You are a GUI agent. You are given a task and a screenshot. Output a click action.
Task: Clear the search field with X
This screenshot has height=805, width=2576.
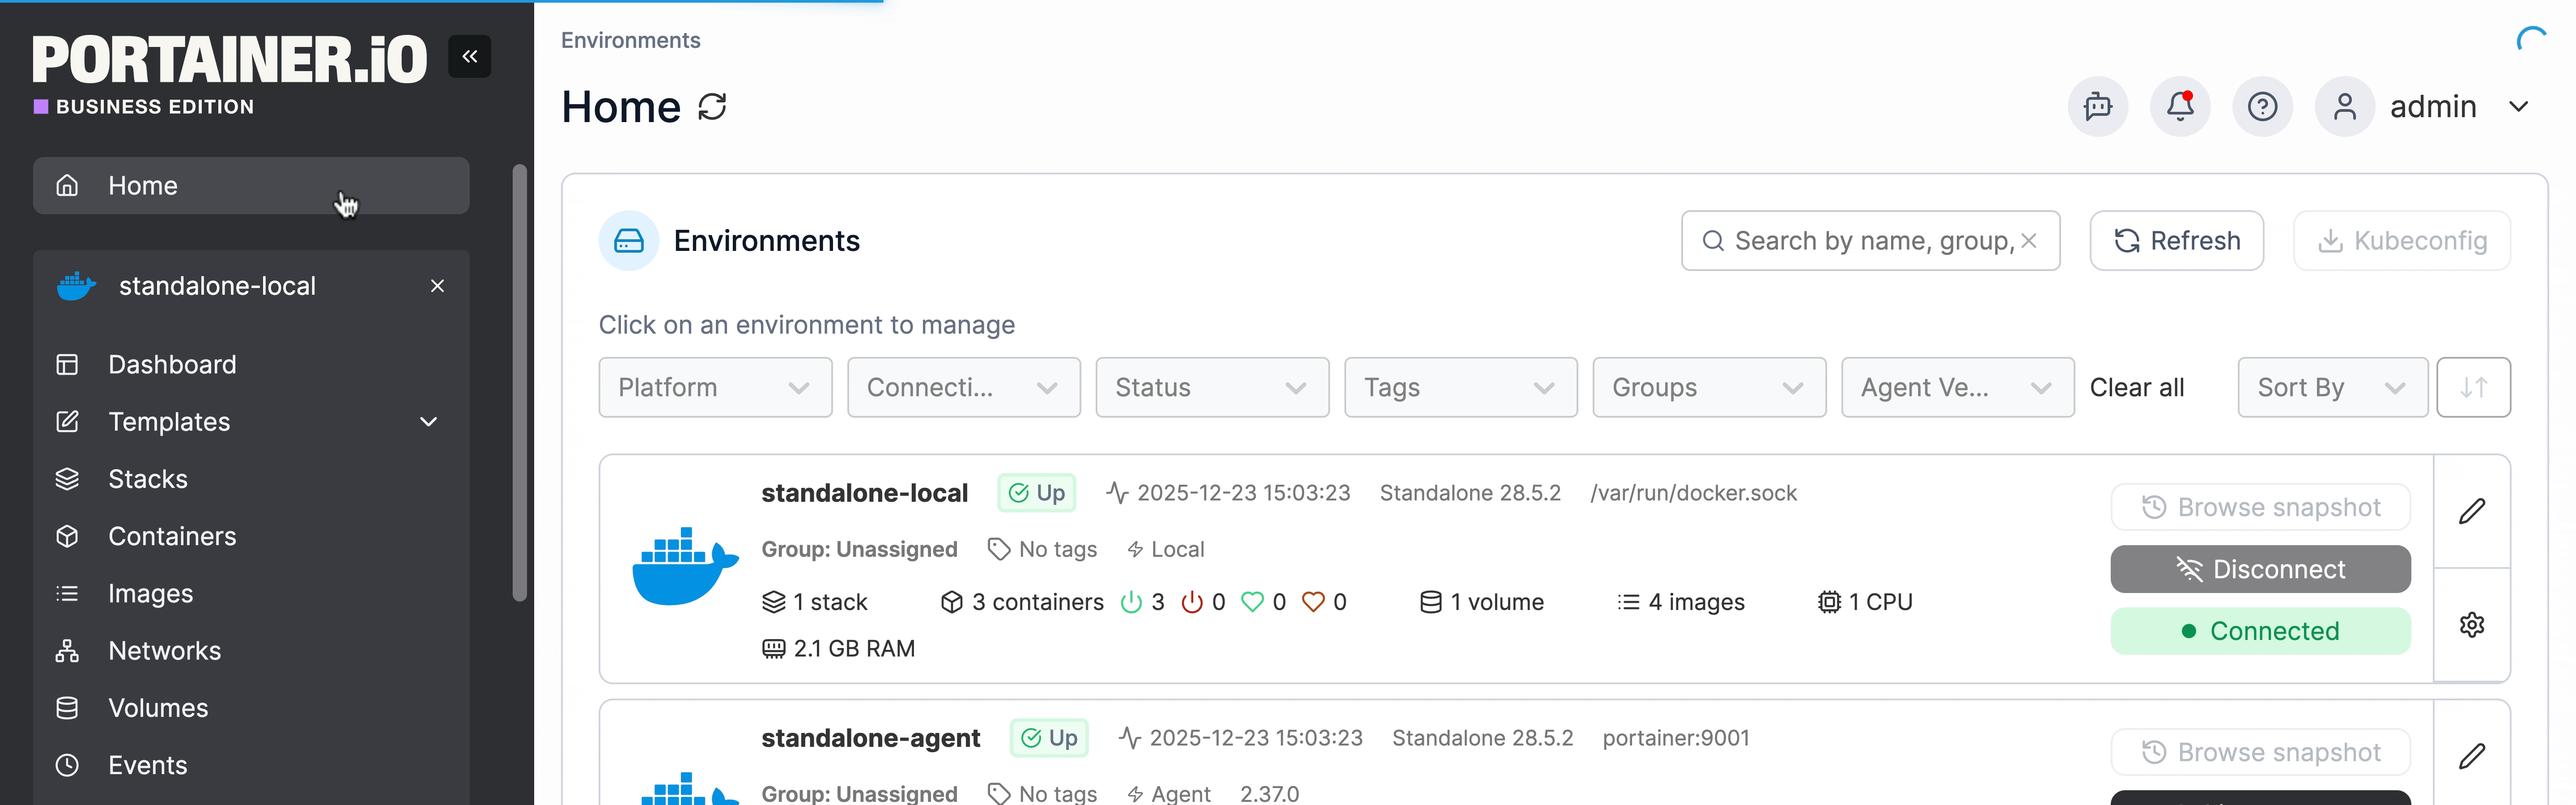coord(2029,241)
